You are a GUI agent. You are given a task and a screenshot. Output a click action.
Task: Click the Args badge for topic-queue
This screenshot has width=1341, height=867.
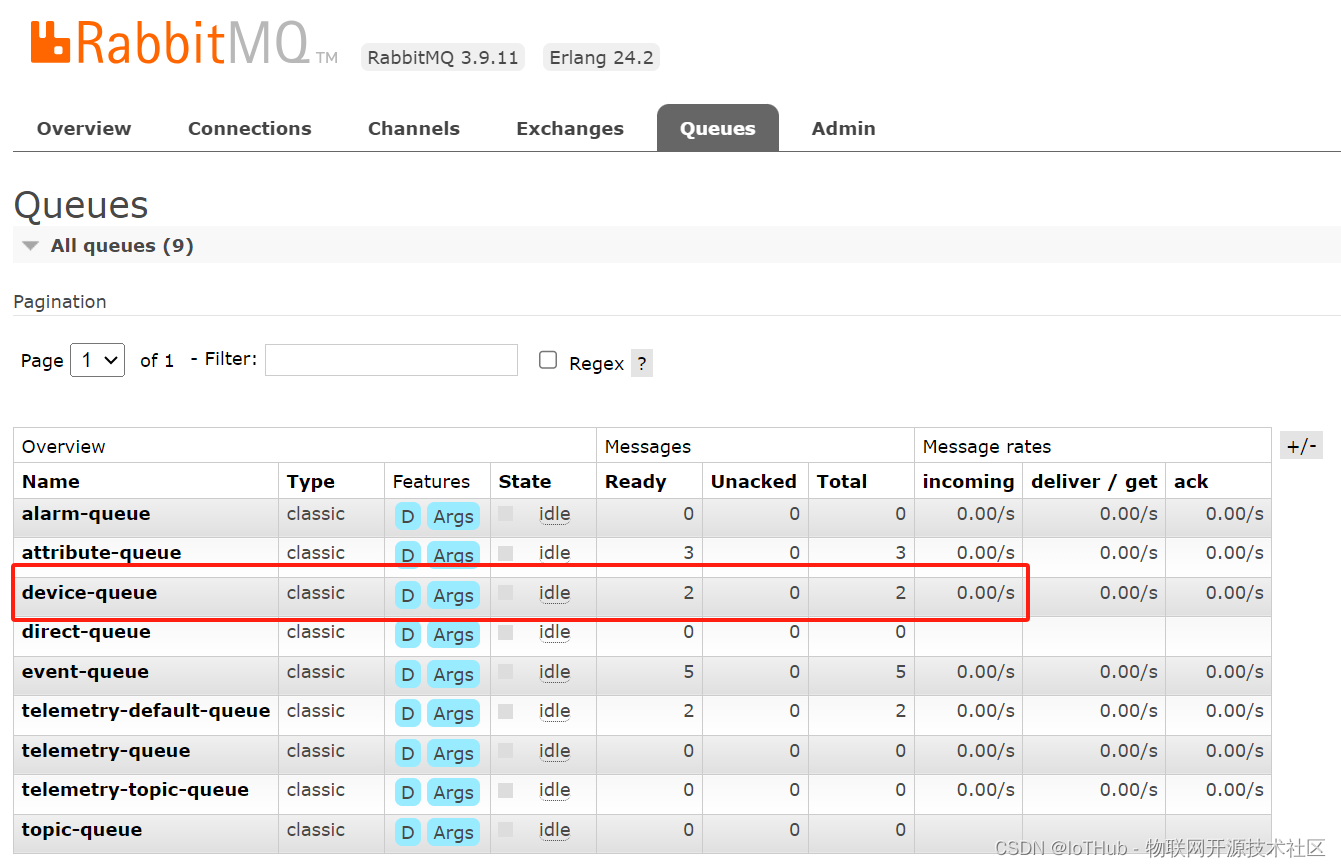(453, 832)
